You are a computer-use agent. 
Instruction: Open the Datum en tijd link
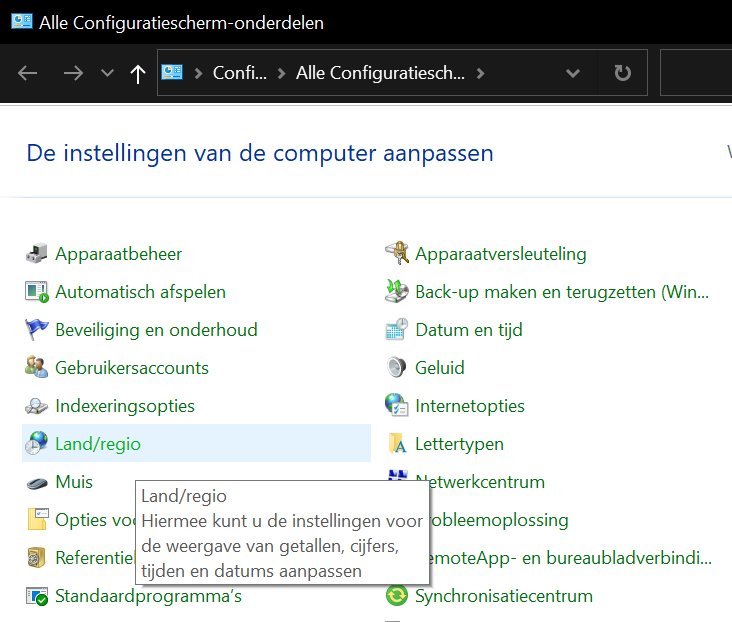coord(469,330)
